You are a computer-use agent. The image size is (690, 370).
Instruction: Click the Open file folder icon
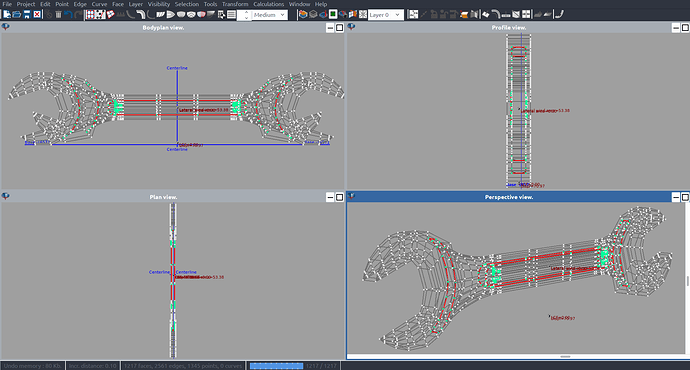pos(17,15)
